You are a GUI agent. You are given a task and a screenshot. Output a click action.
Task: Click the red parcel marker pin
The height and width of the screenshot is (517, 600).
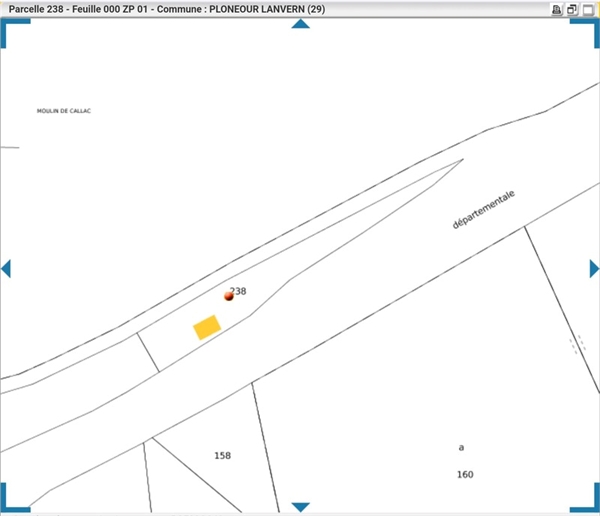click(229, 296)
